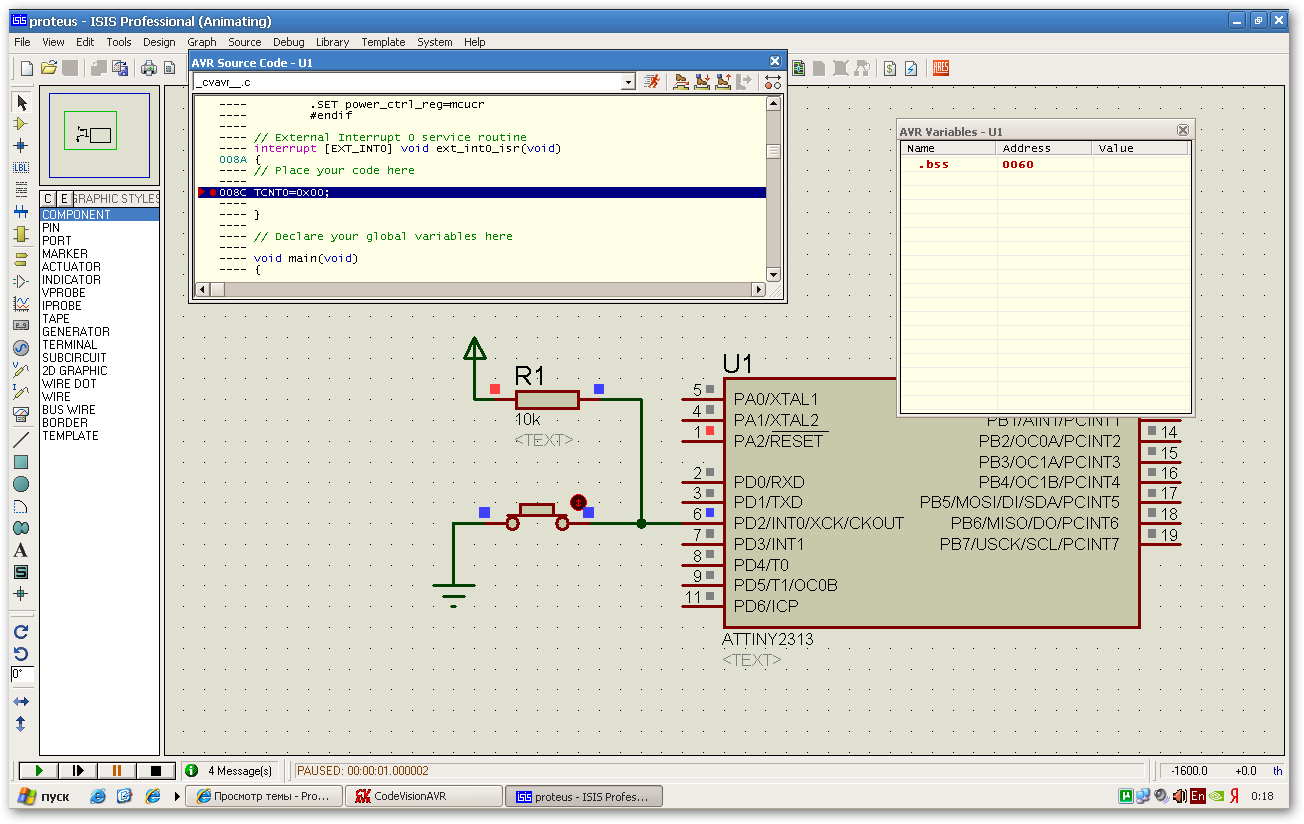Select the Wire Label (LBL) tool
1304x824 pixels.
21,167
